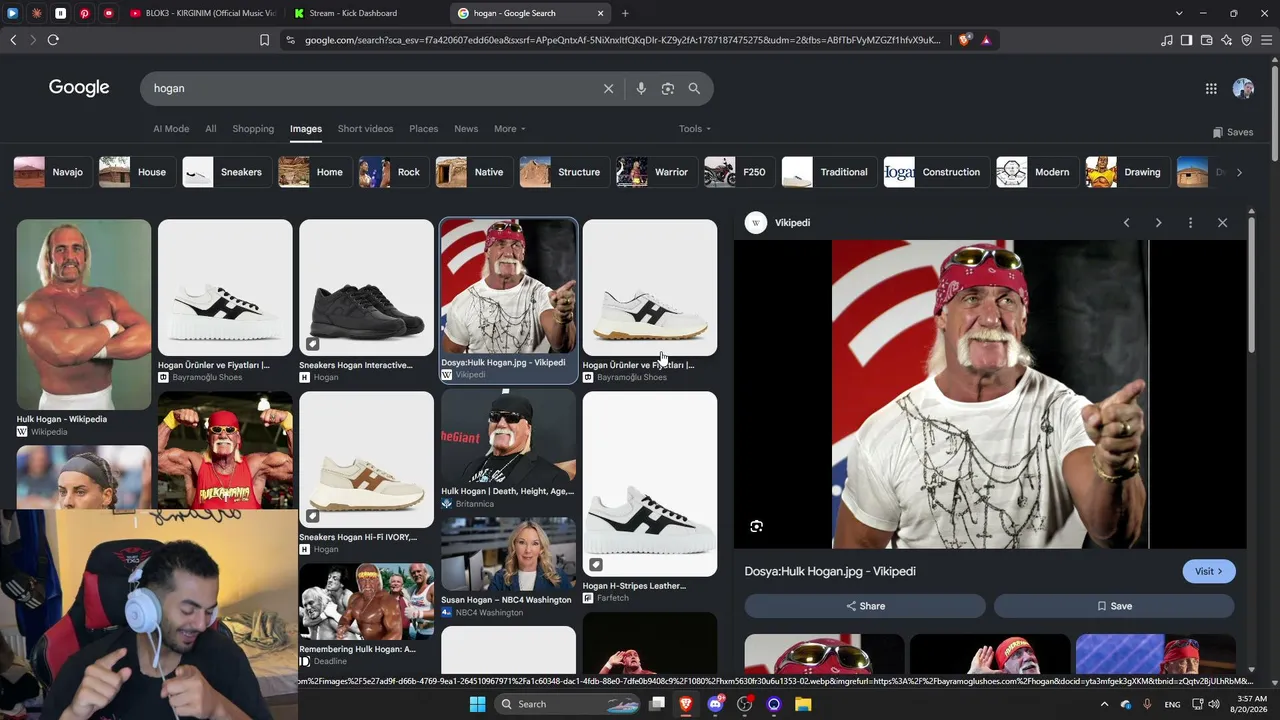1280x720 pixels.
Task: Open the Sneakers Hogan Interactive image result
Action: [x=366, y=301]
